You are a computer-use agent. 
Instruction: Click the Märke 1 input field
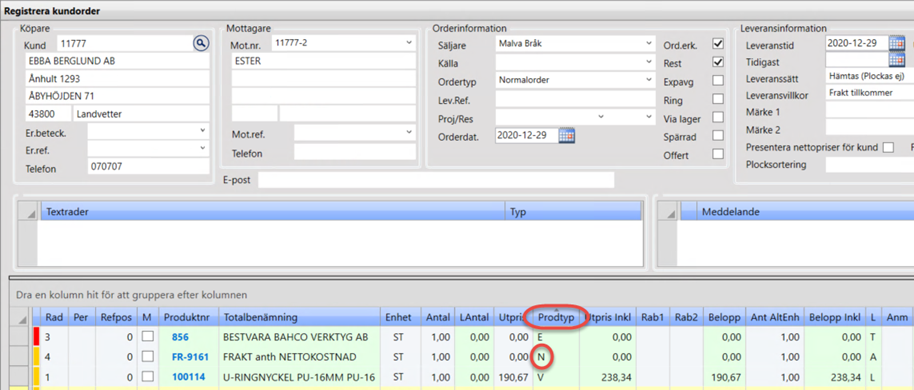869,110
